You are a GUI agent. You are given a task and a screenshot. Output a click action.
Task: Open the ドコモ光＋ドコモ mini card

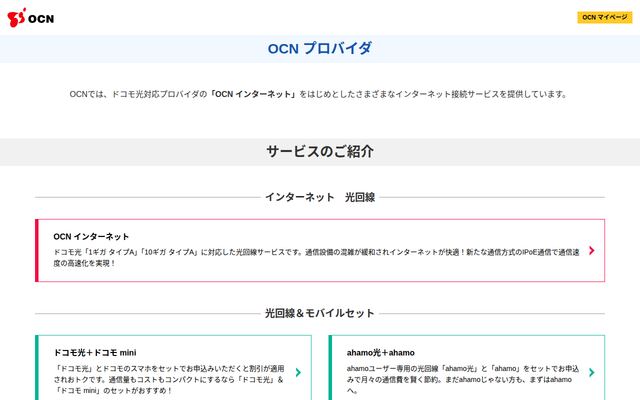click(173, 368)
